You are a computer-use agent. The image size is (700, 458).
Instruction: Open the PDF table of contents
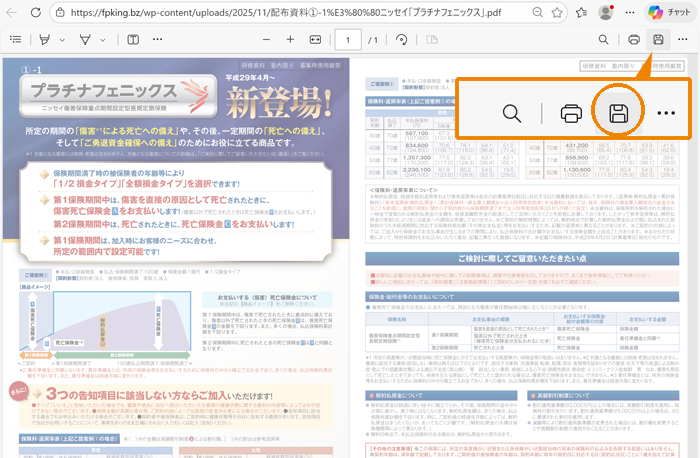(15, 40)
